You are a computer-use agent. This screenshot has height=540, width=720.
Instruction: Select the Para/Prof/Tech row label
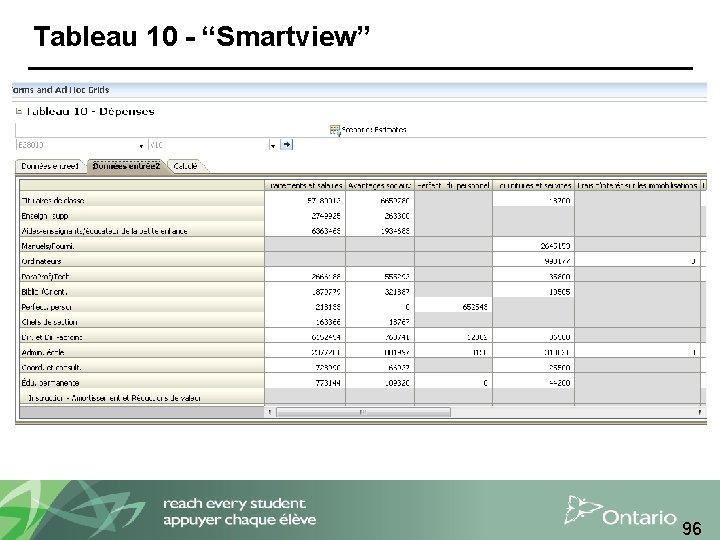coord(142,276)
